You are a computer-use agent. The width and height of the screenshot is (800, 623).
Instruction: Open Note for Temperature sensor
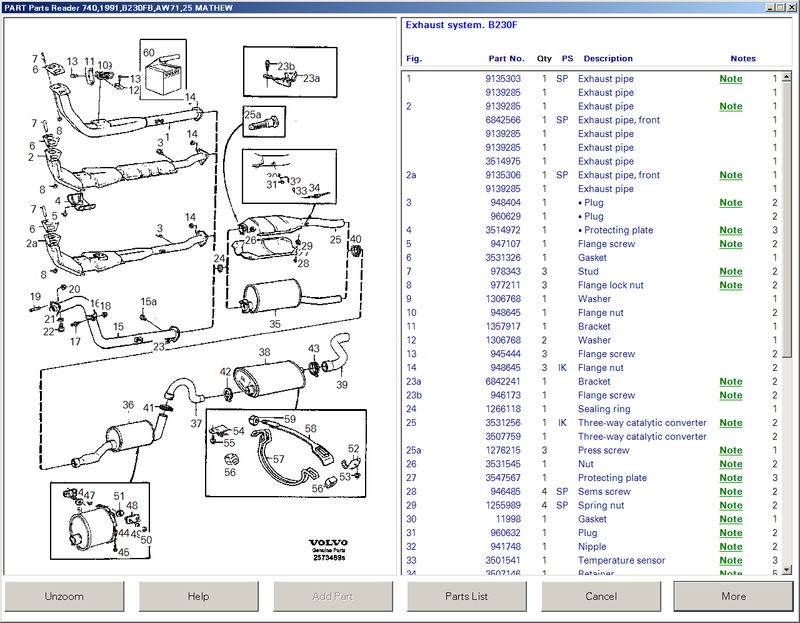730,561
